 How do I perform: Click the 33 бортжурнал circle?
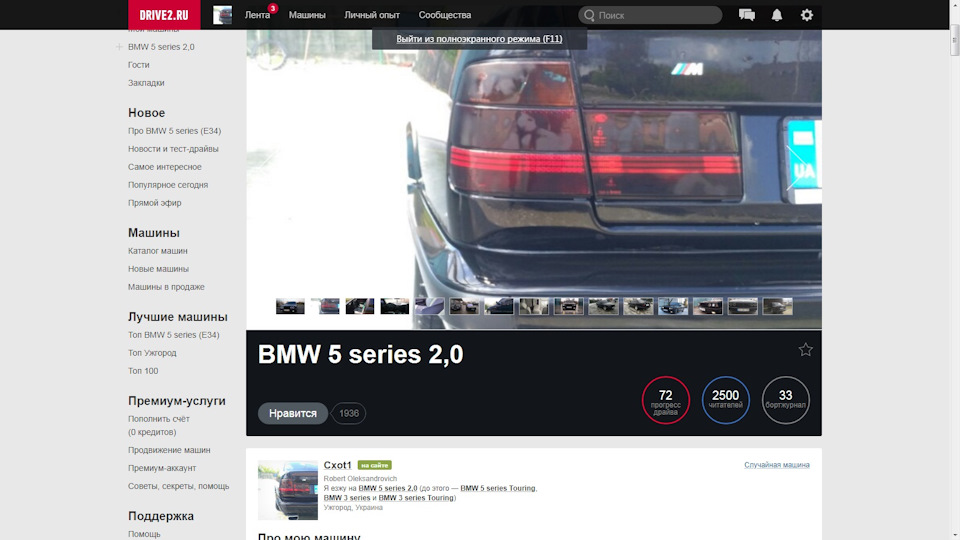786,400
